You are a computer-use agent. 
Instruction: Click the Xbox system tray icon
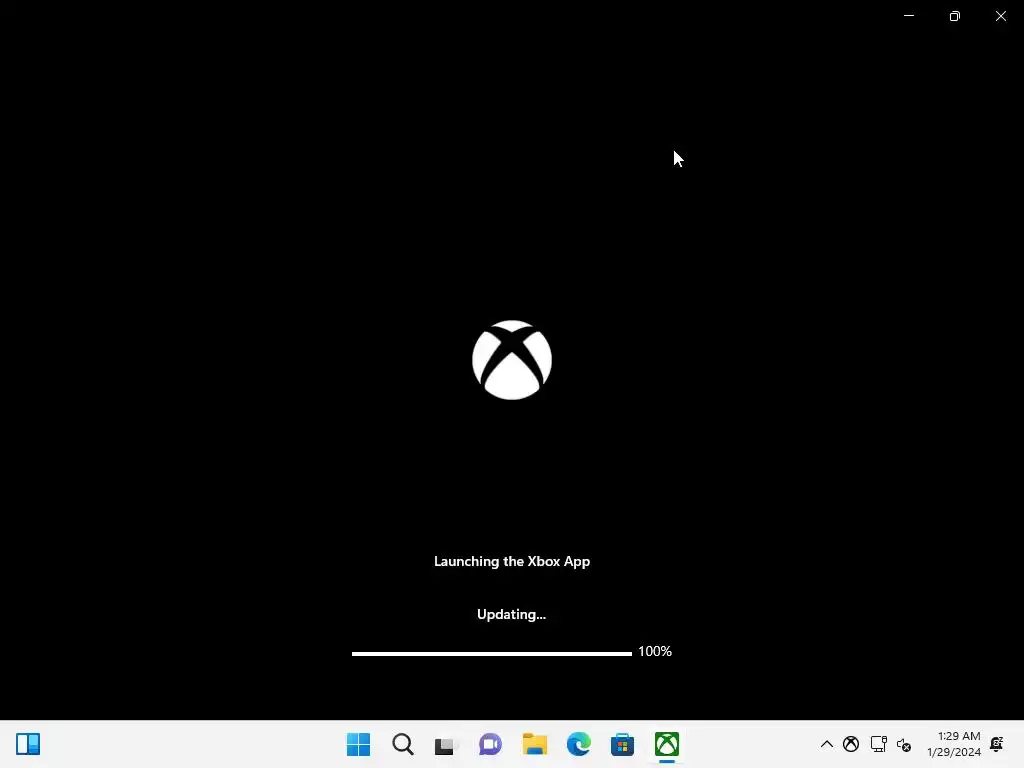(x=851, y=744)
